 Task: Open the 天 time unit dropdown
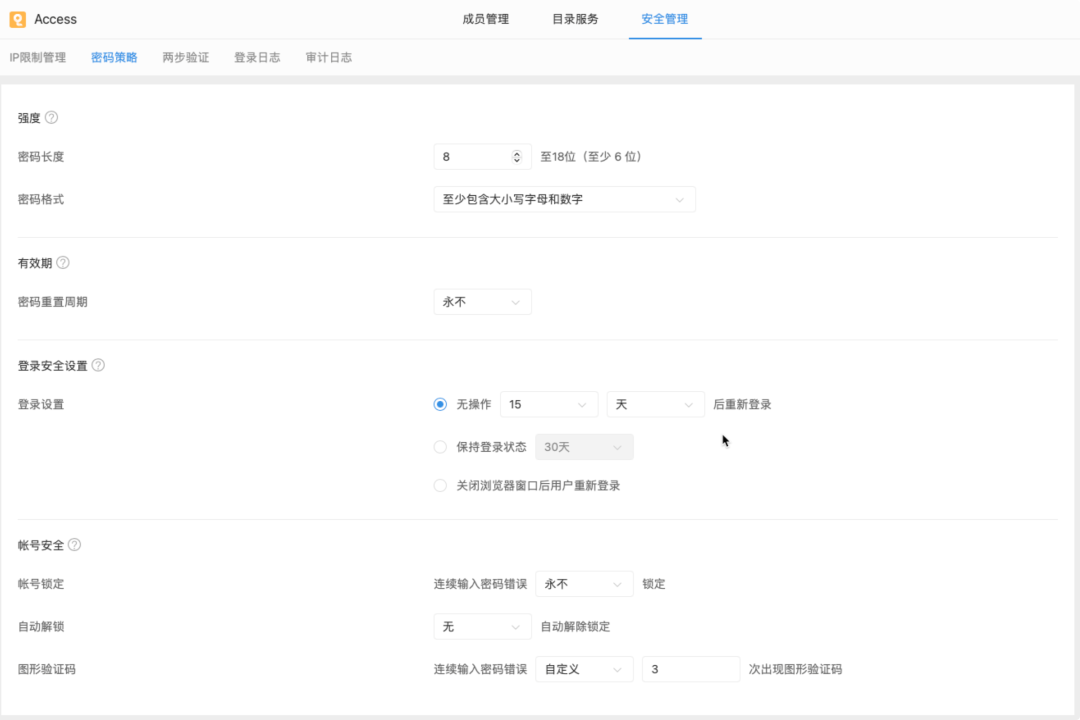pos(655,404)
